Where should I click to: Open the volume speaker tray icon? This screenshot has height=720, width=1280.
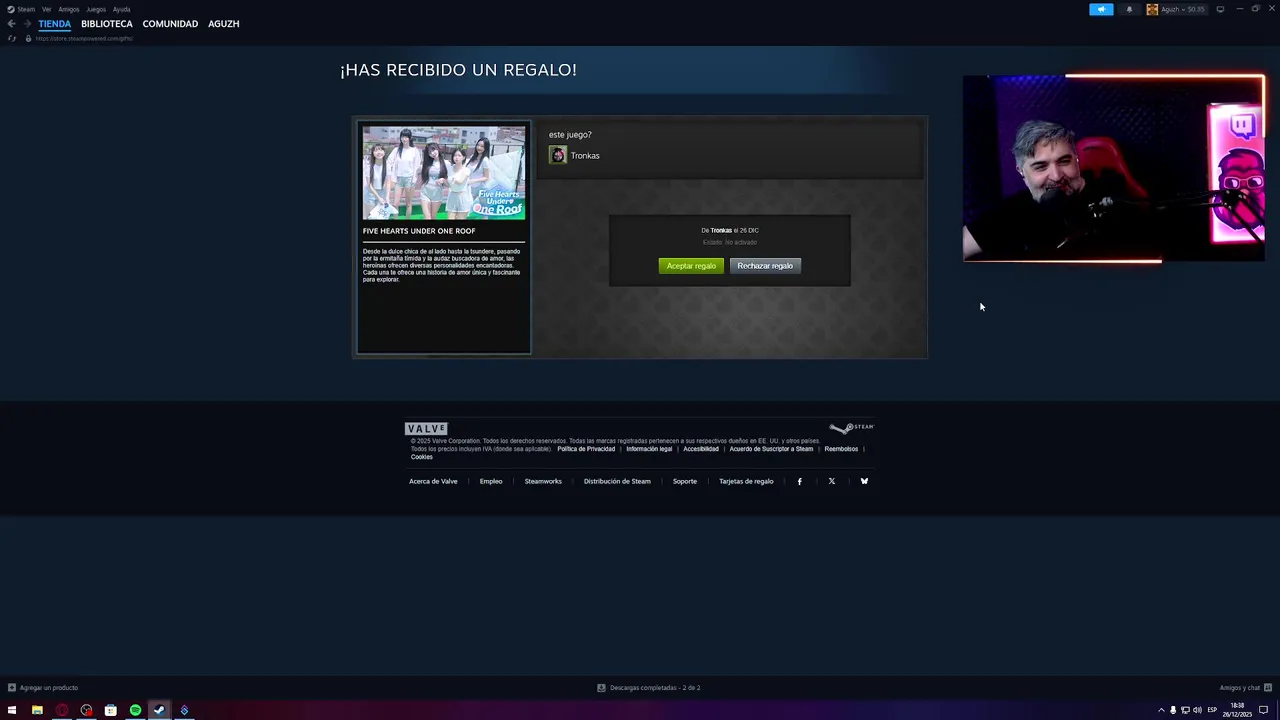(x=1197, y=710)
